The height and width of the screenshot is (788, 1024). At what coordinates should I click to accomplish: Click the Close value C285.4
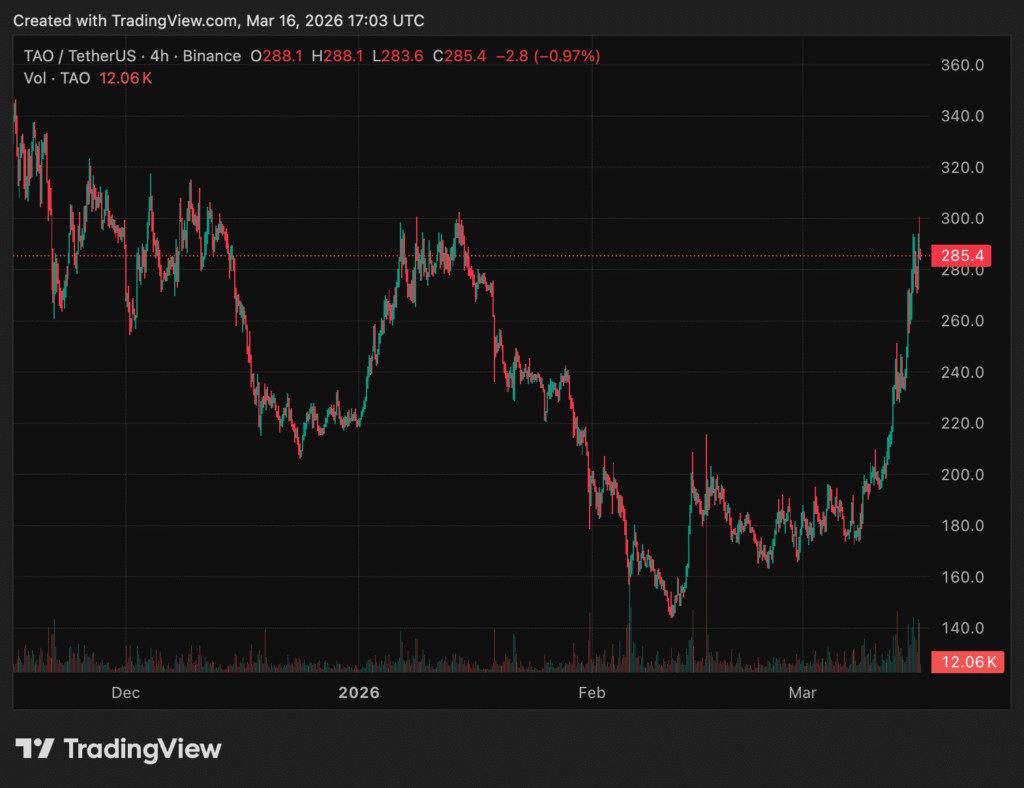459,56
